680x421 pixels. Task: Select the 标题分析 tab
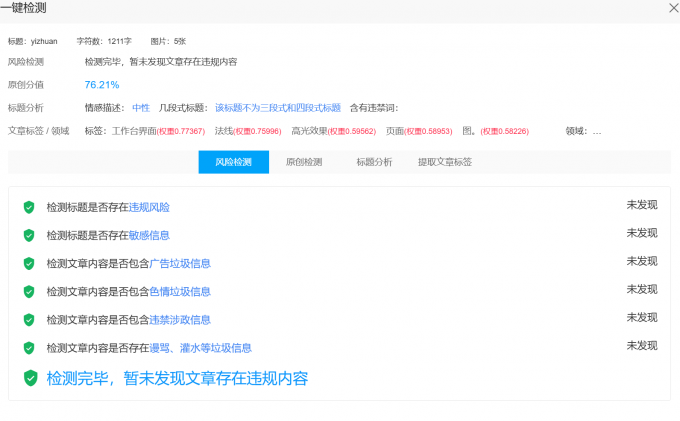click(374, 161)
